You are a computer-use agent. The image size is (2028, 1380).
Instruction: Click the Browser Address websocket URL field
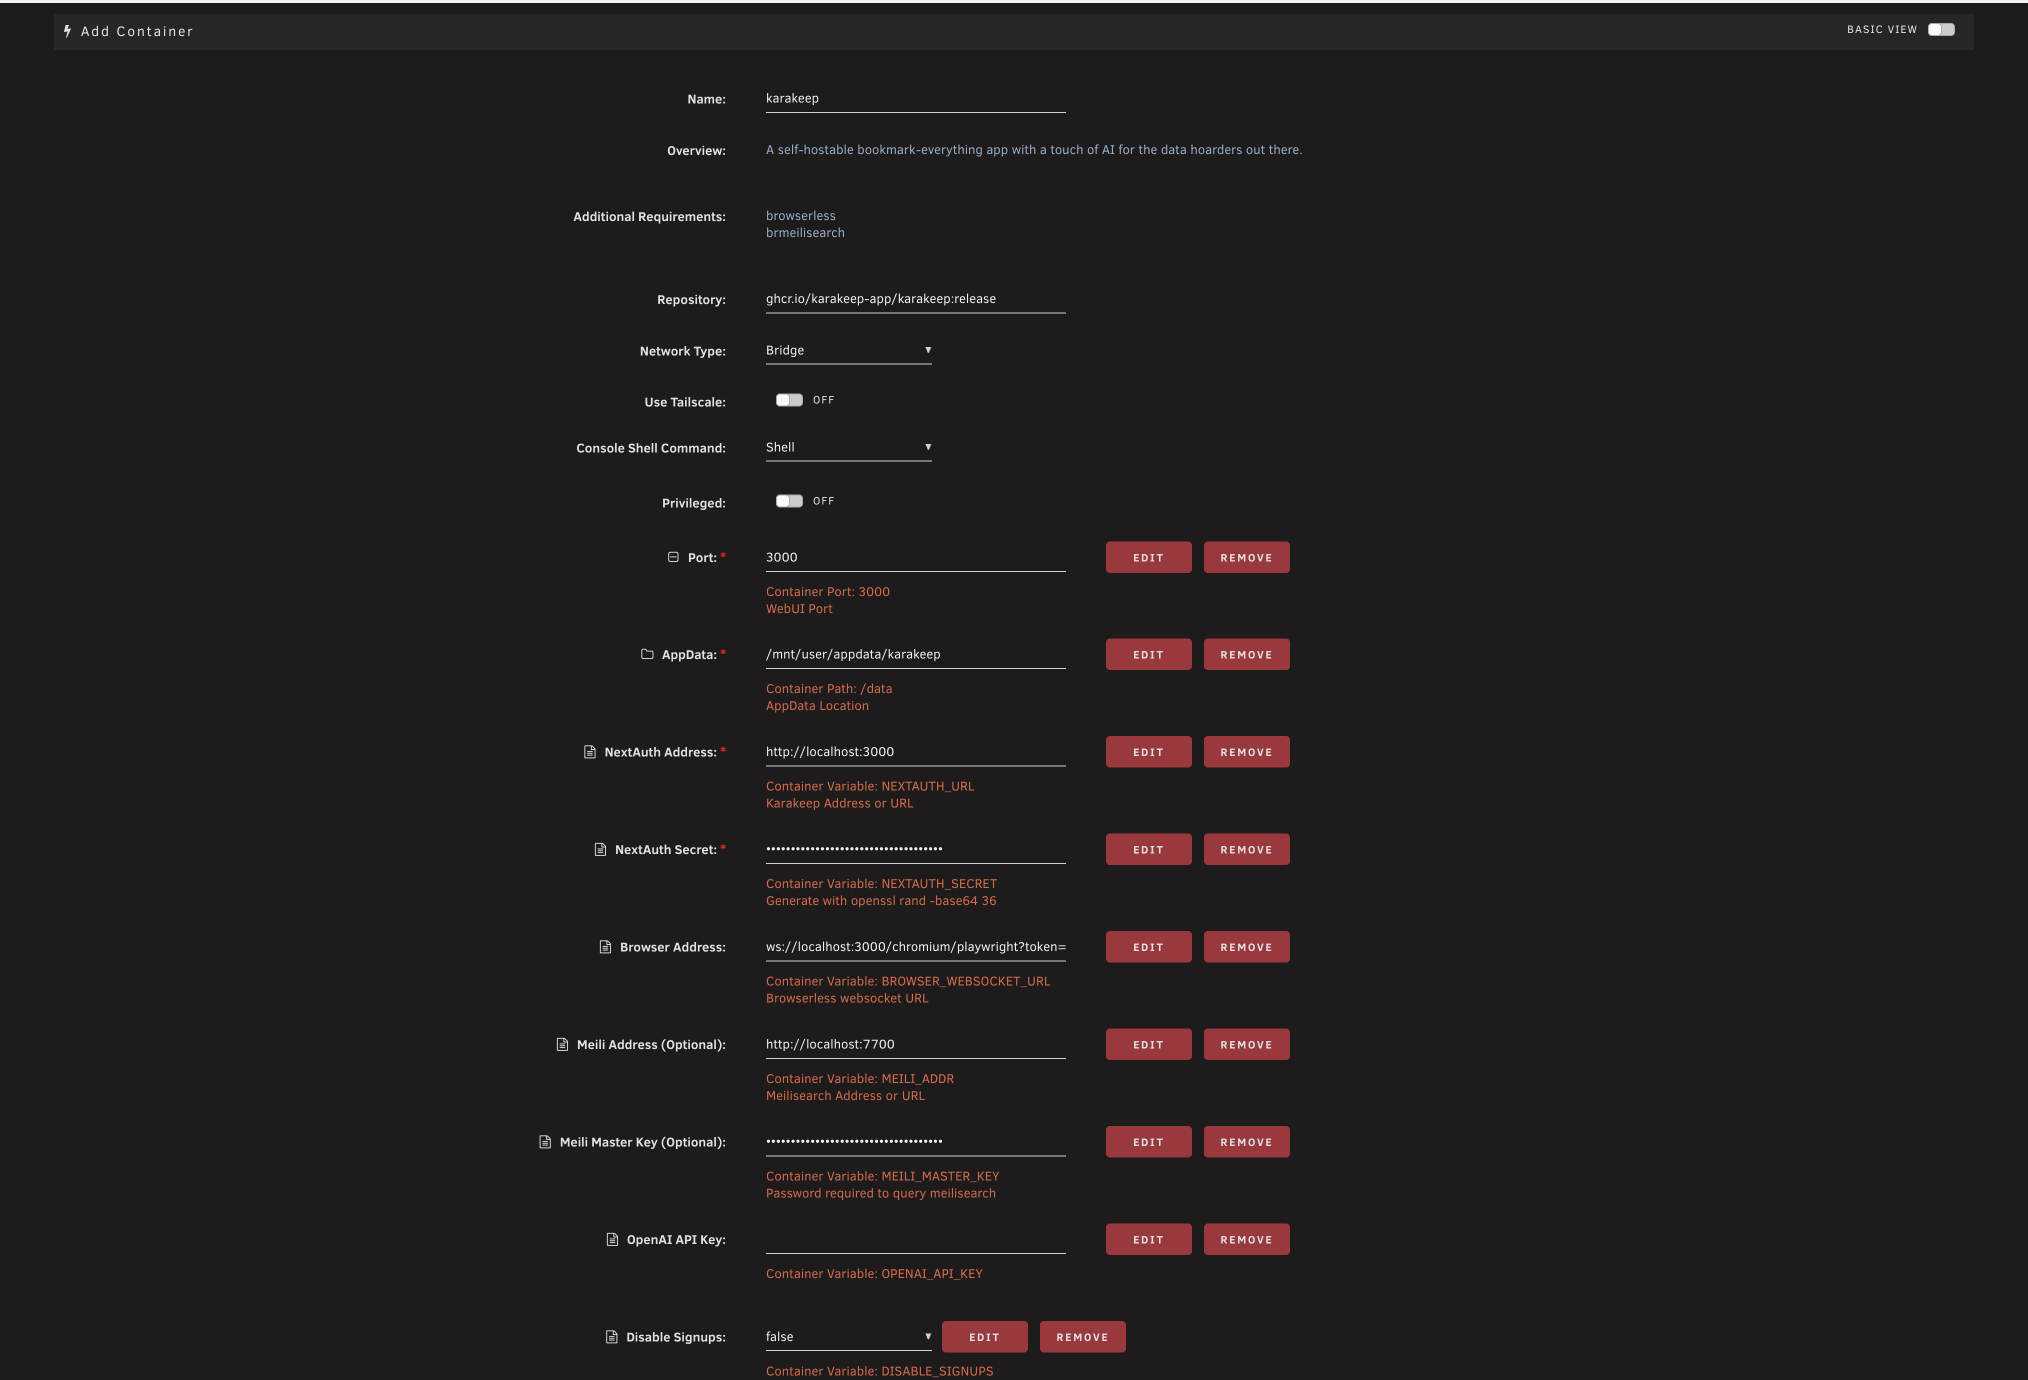pos(915,947)
